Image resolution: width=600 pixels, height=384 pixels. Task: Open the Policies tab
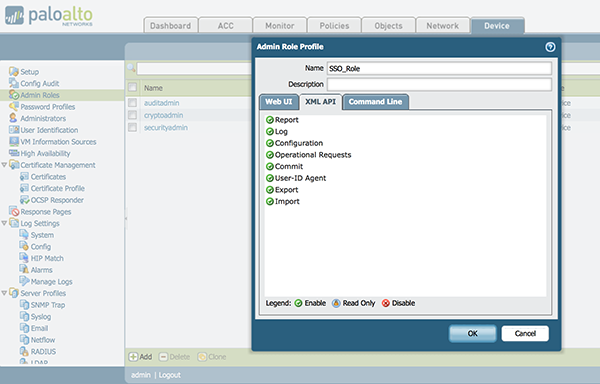click(334, 26)
